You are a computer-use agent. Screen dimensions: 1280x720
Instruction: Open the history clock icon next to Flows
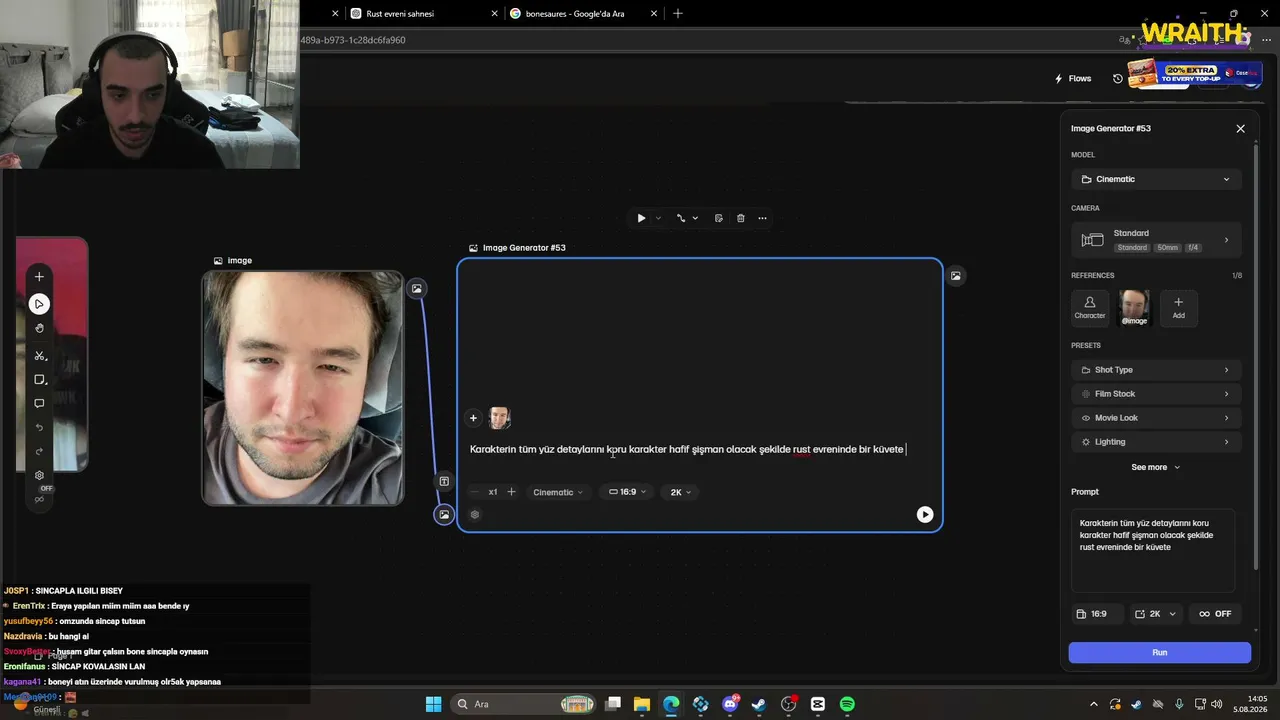point(1118,79)
